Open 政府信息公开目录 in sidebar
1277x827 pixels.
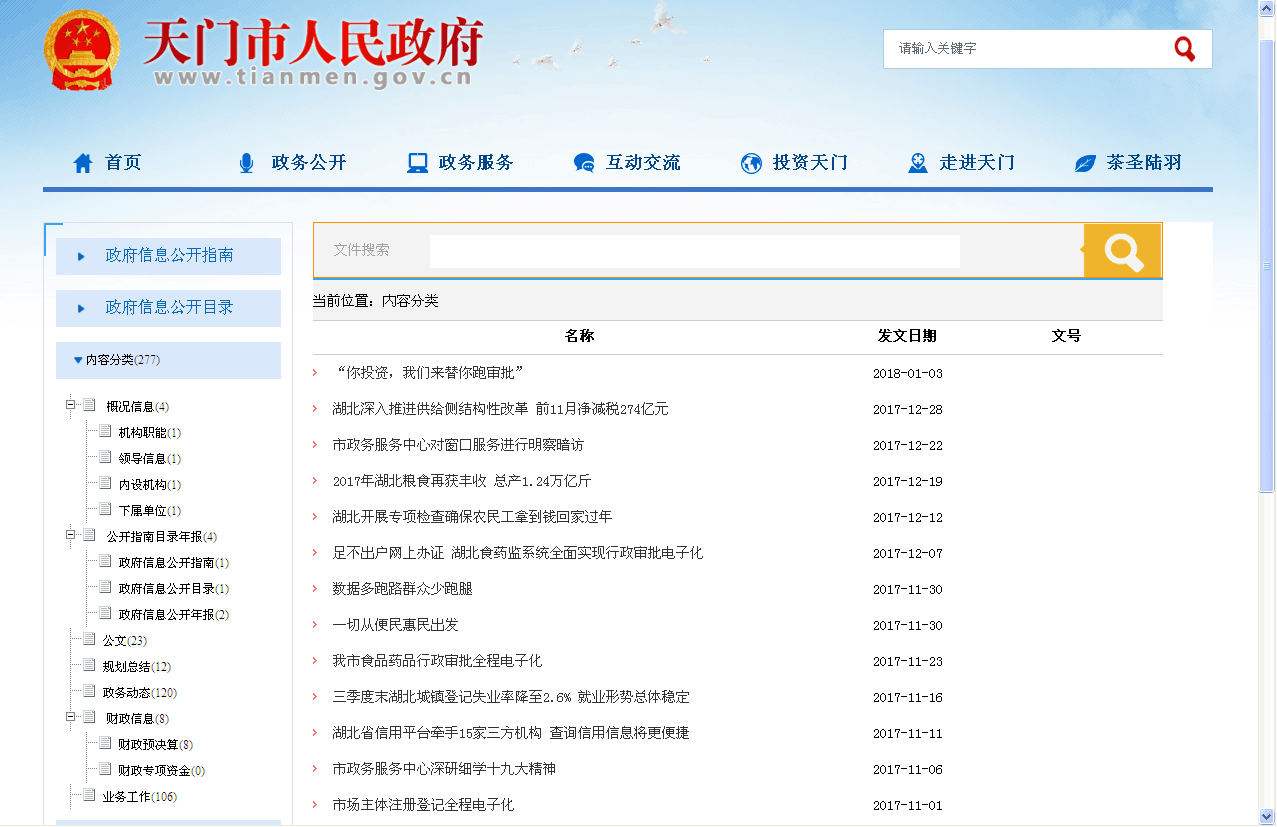[169, 308]
